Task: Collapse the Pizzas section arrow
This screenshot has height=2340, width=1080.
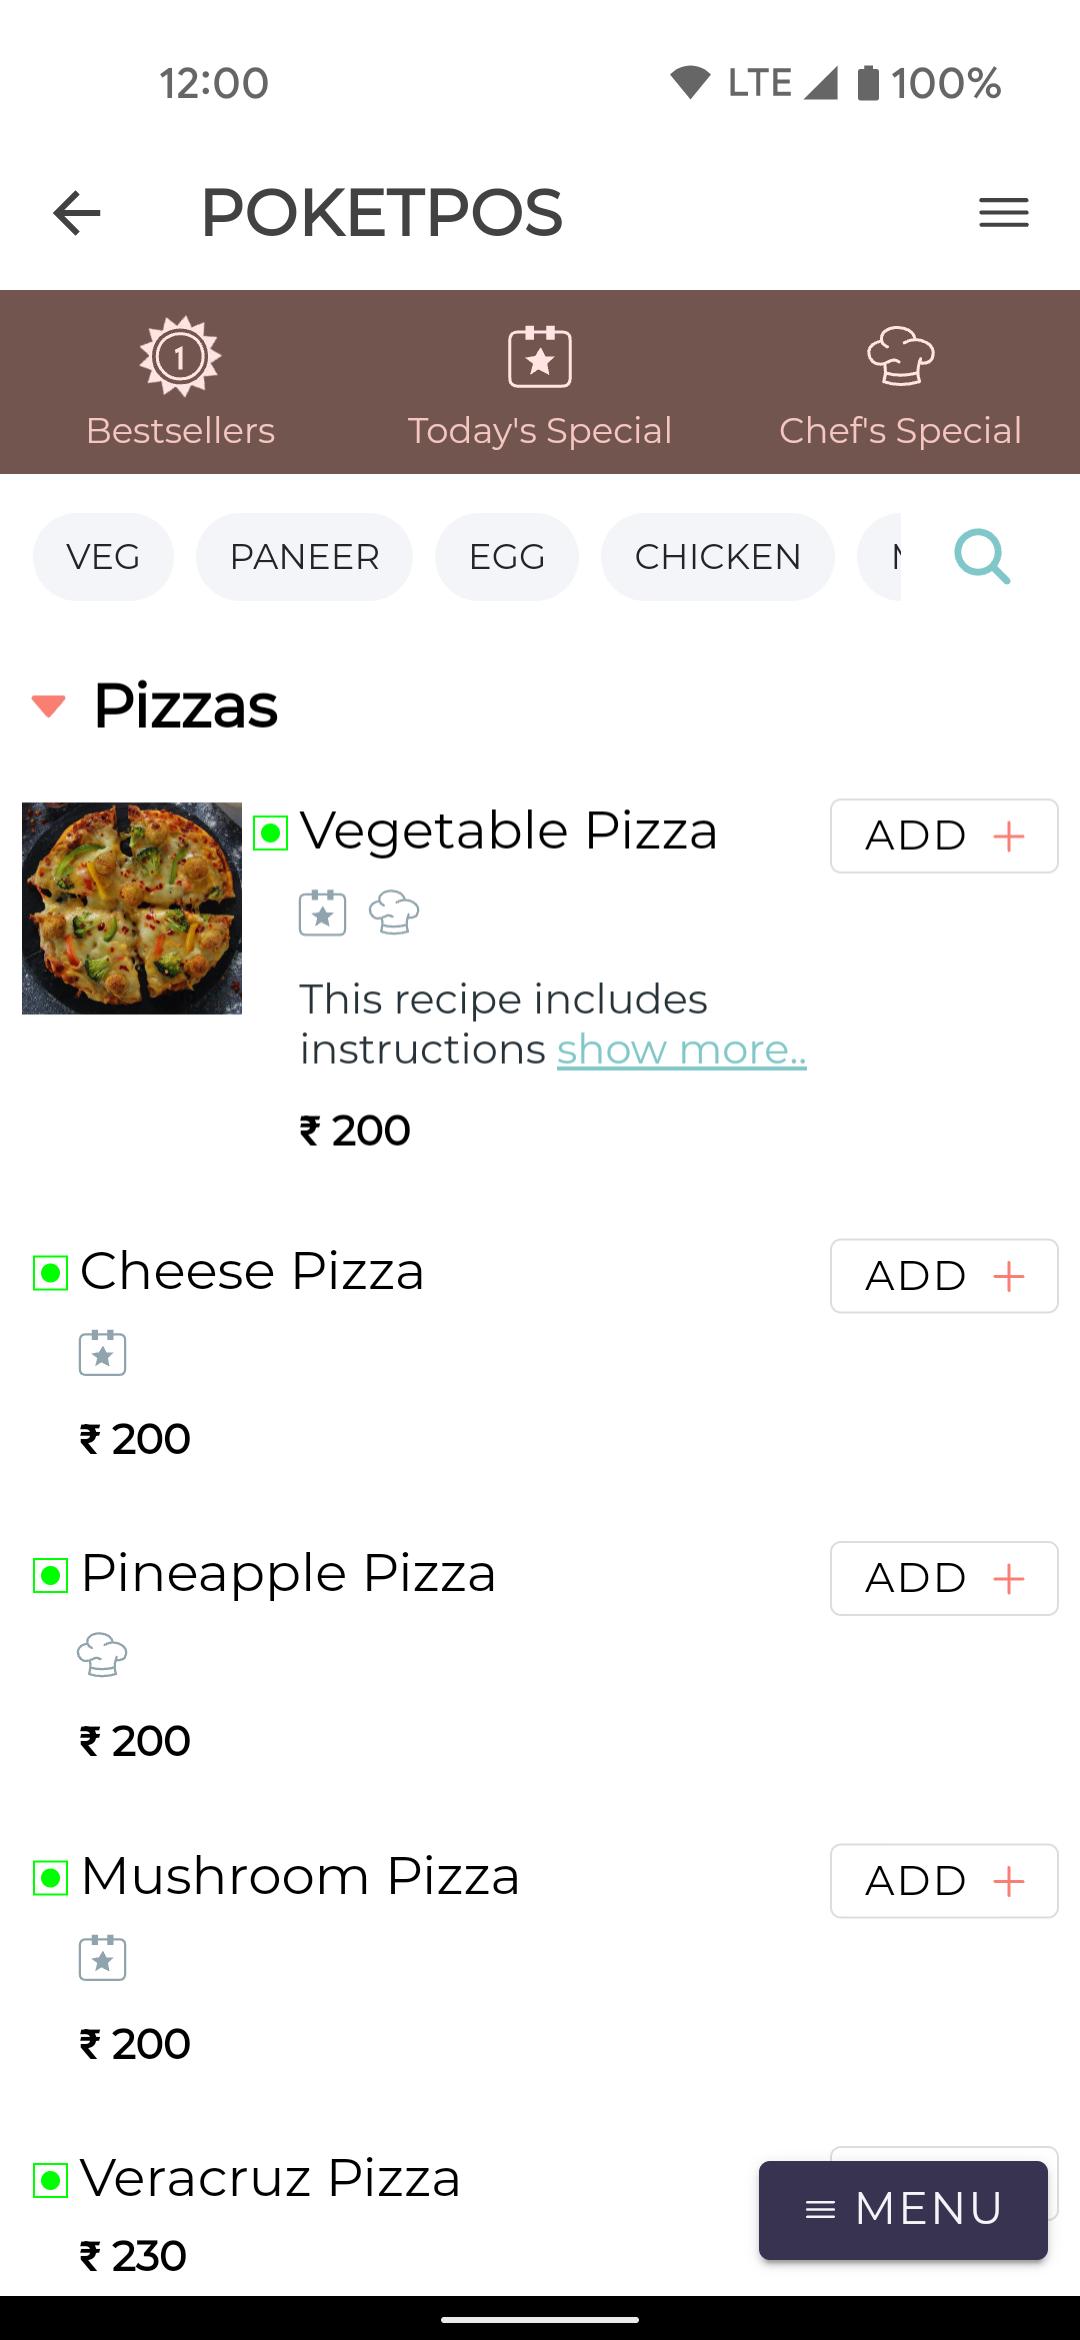Action: click(49, 706)
